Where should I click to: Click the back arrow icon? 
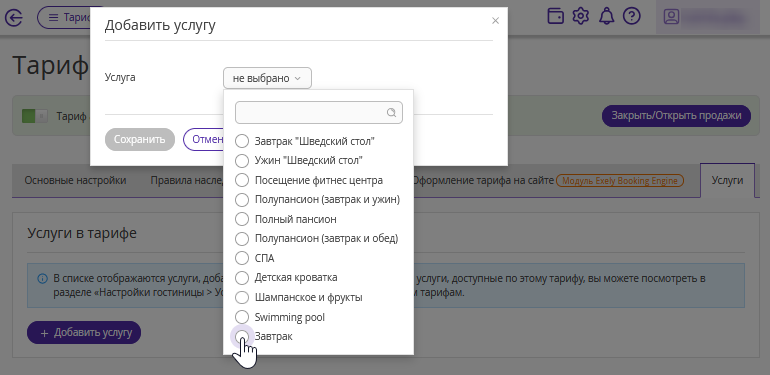14,18
